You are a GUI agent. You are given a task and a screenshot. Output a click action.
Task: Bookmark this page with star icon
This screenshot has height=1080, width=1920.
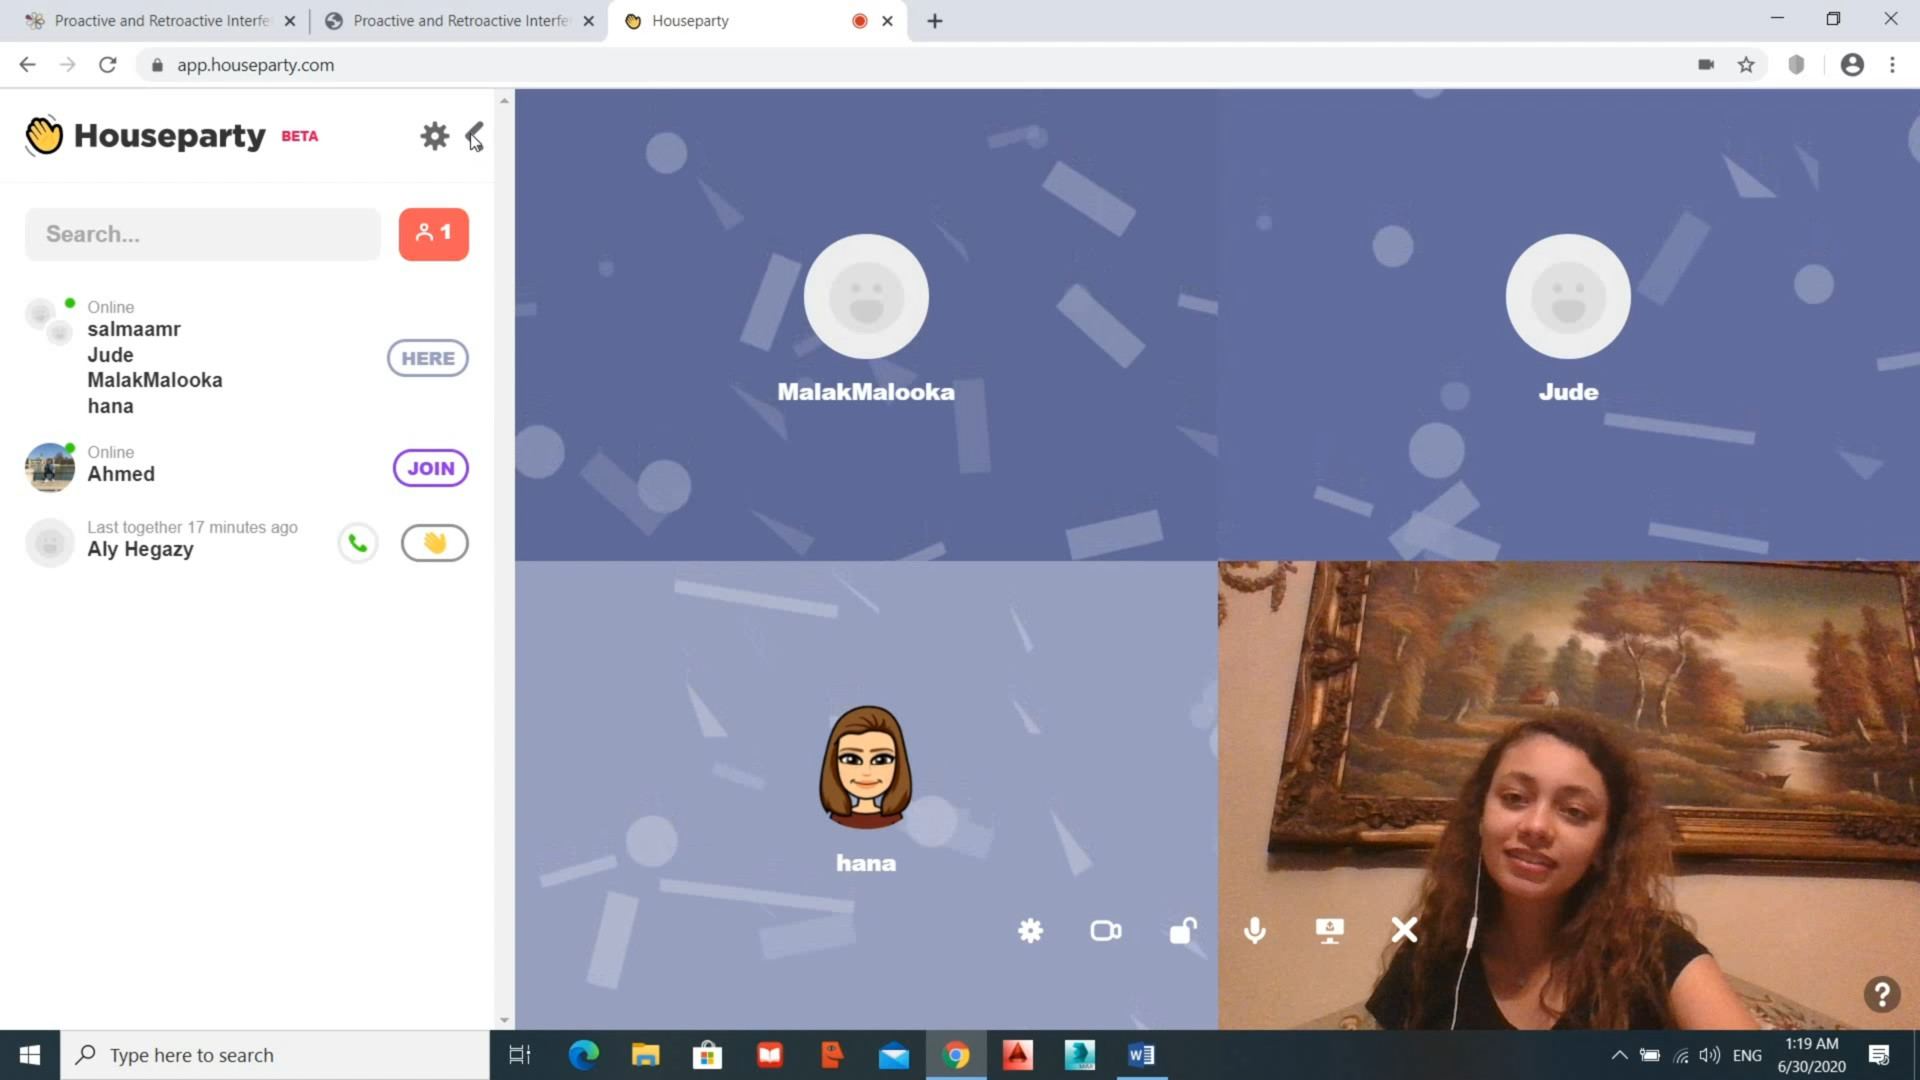[1746, 65]
